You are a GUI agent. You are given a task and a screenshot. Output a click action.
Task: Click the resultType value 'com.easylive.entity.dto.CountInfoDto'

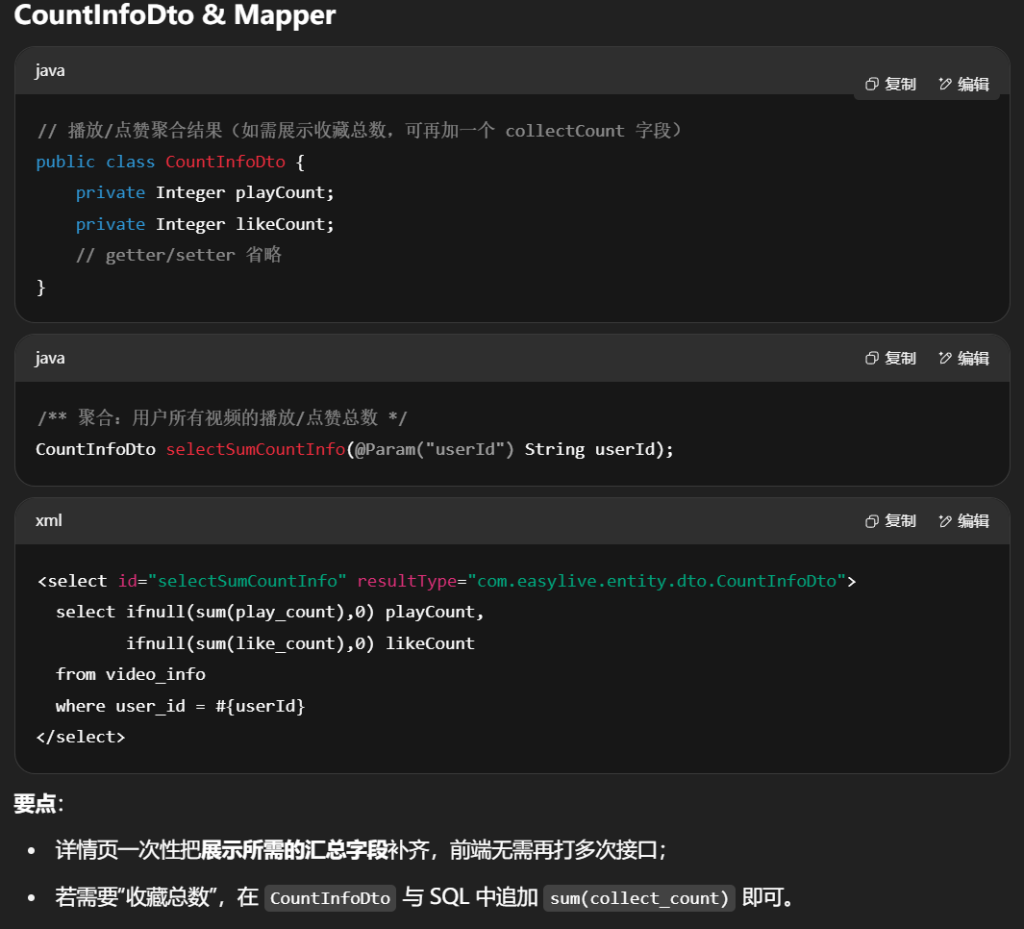click(656, 581)
